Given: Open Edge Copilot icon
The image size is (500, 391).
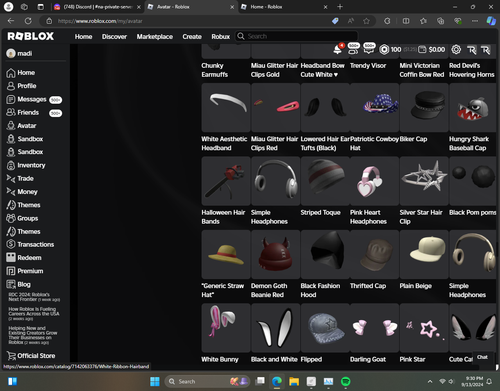Looking at the screenshot, I should tap(491, 21).
